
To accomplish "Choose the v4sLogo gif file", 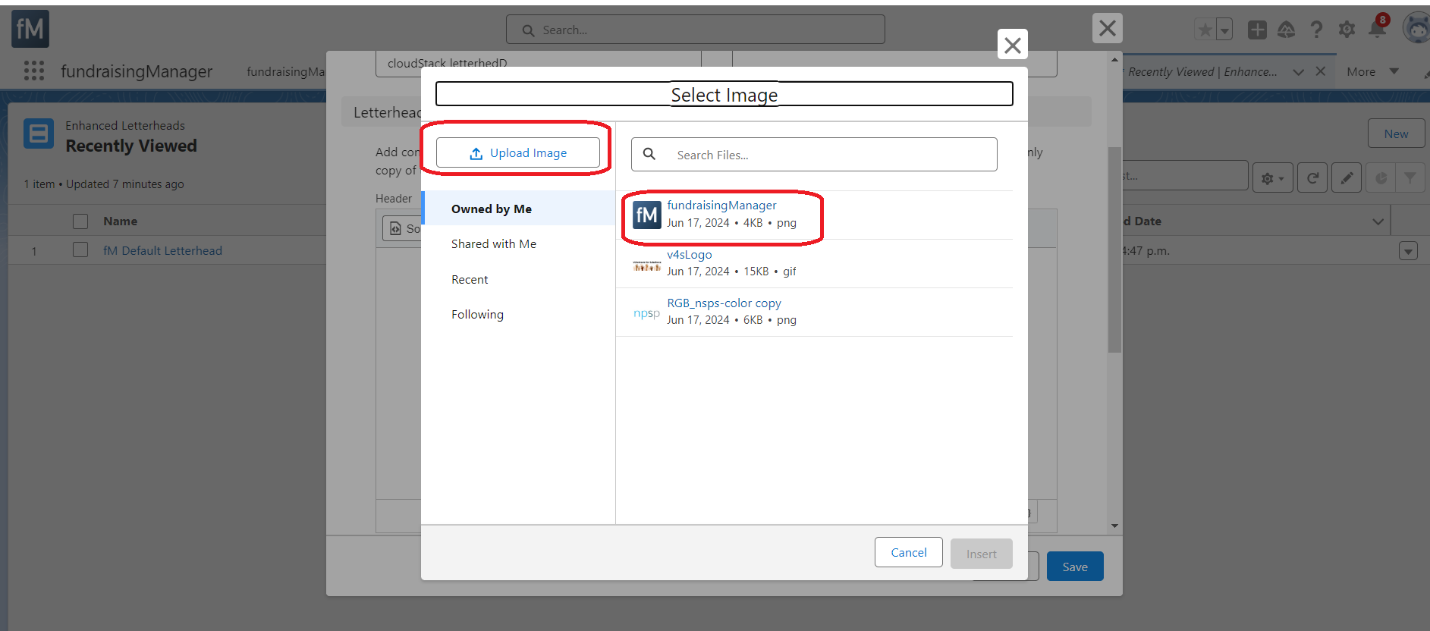I will coord(814,263).
